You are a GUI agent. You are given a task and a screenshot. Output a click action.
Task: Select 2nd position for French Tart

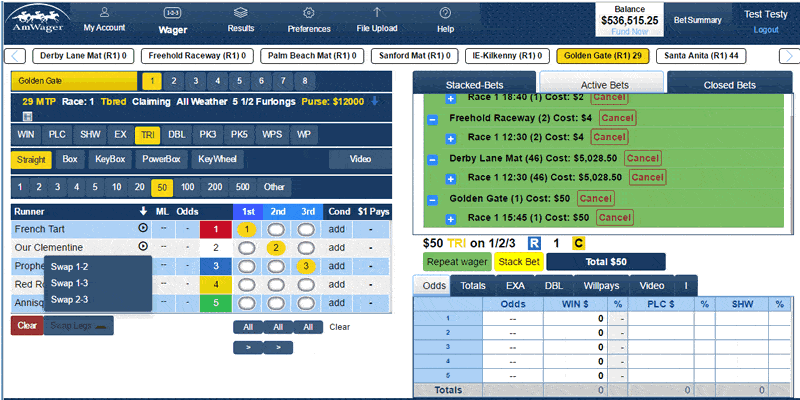[276, 230]
